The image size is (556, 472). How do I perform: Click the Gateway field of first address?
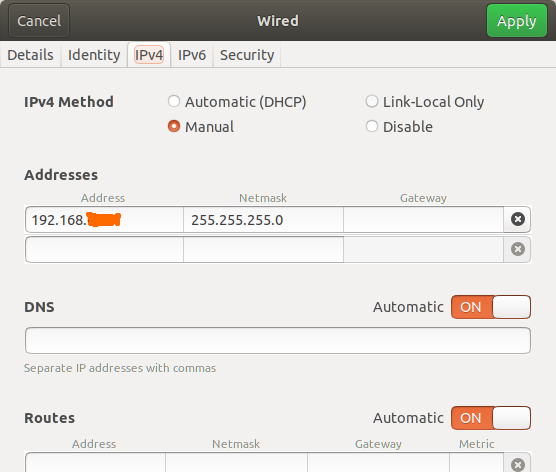423,220
